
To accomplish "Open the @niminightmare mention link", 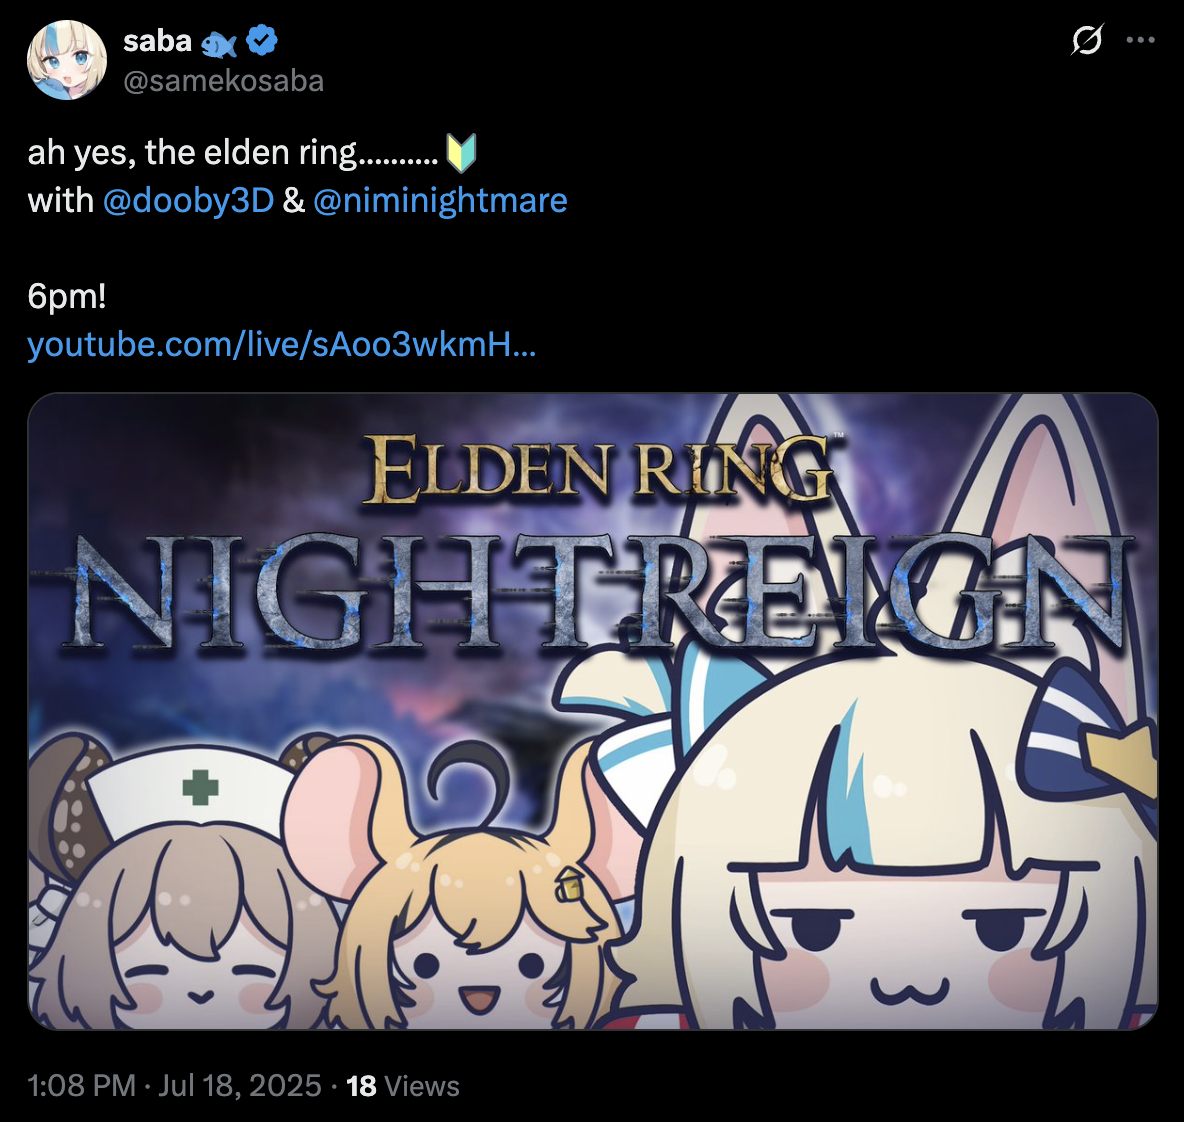I will [x=439, y=201].
